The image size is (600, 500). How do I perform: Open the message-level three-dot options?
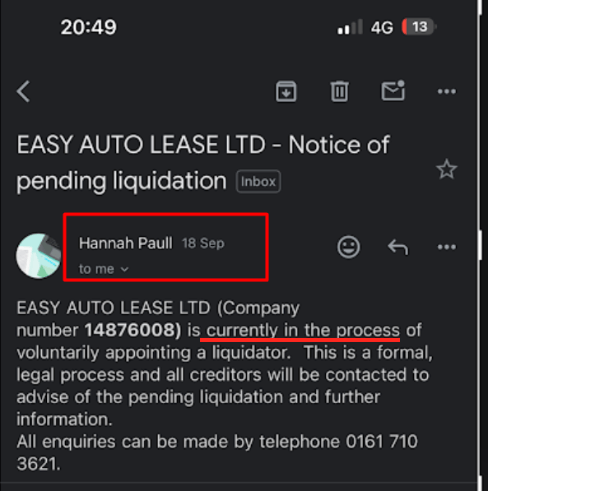click(x=447, y=247)
